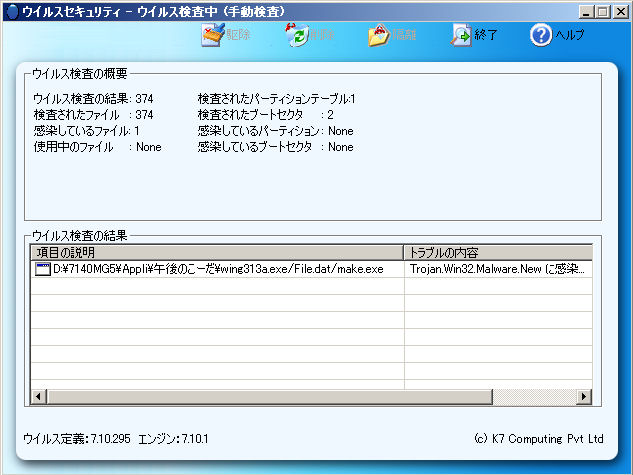Screen dimensions: 633x475
Task: Minimize the ウイルスセキュリティ window
Action: pyautogui.click(x=583, y=11)
